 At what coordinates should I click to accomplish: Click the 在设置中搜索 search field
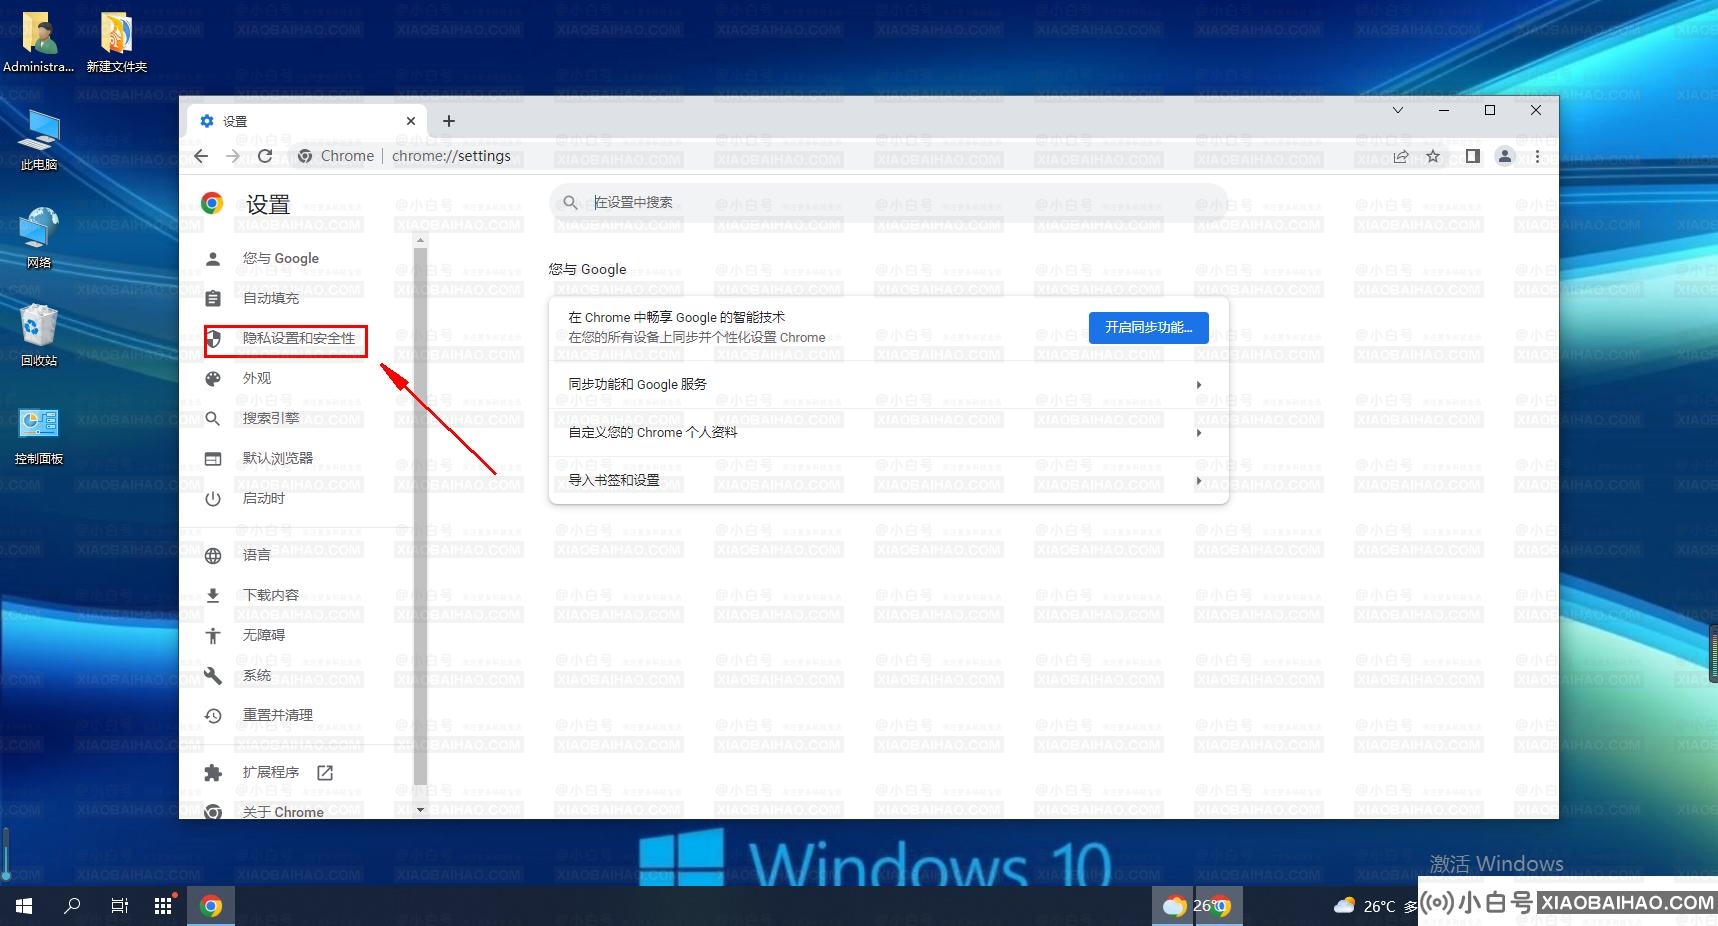[x=888, y=202]
